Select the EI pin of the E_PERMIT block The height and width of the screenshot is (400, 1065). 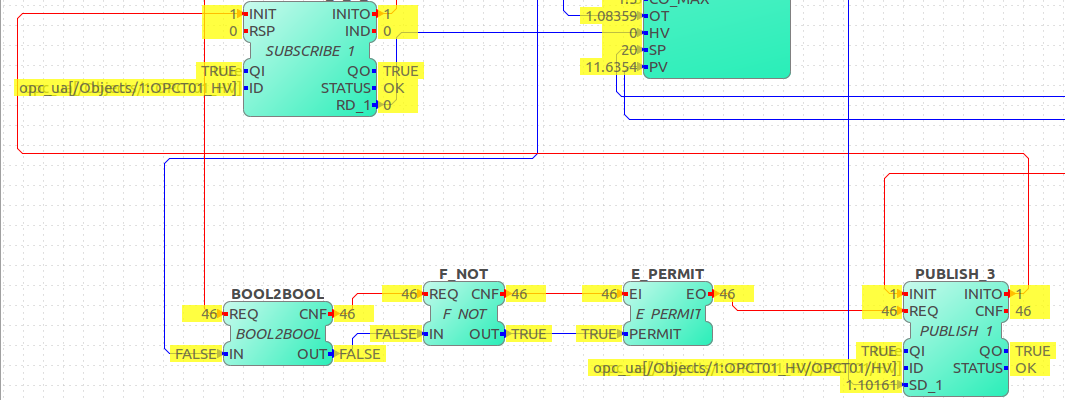click(636, 294)
